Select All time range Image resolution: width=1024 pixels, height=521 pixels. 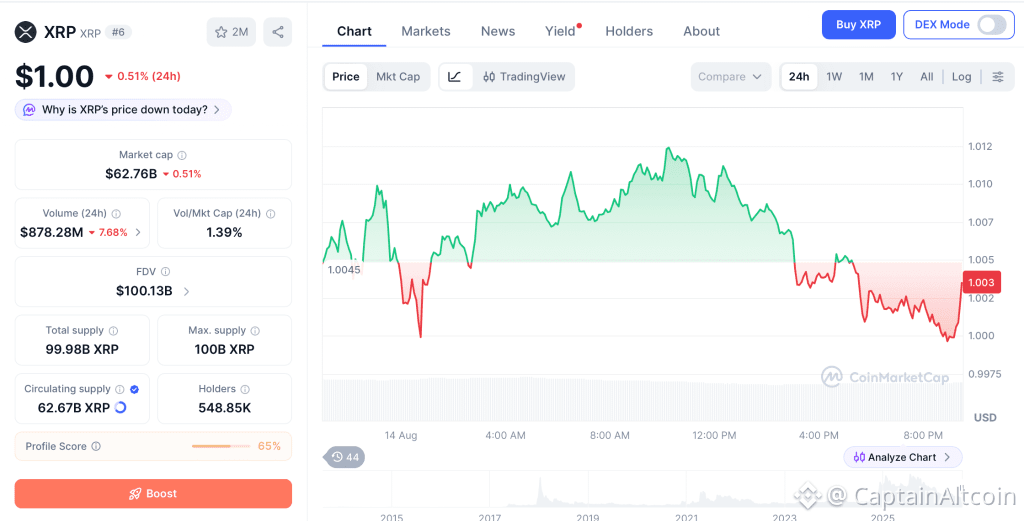tap(927, 76)
